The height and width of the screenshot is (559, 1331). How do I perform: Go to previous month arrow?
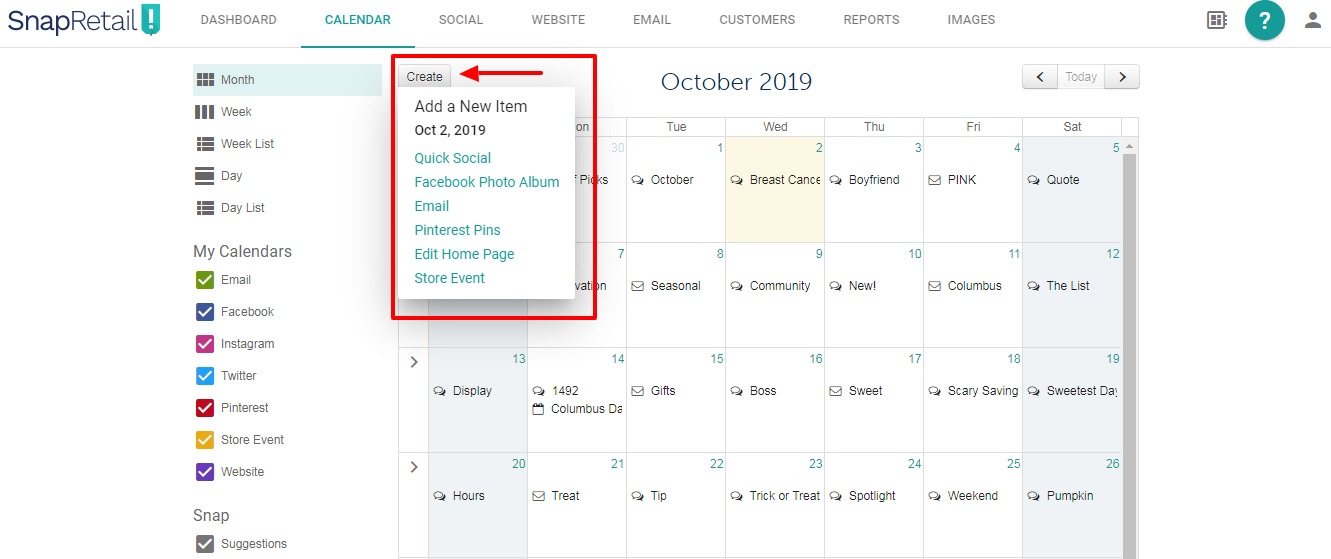tap(1040, 77)
